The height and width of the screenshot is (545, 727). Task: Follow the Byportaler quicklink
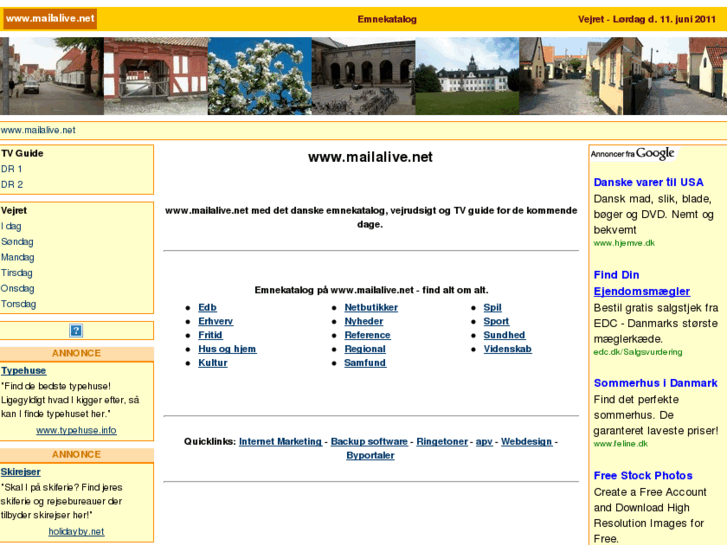coord(370,456)
